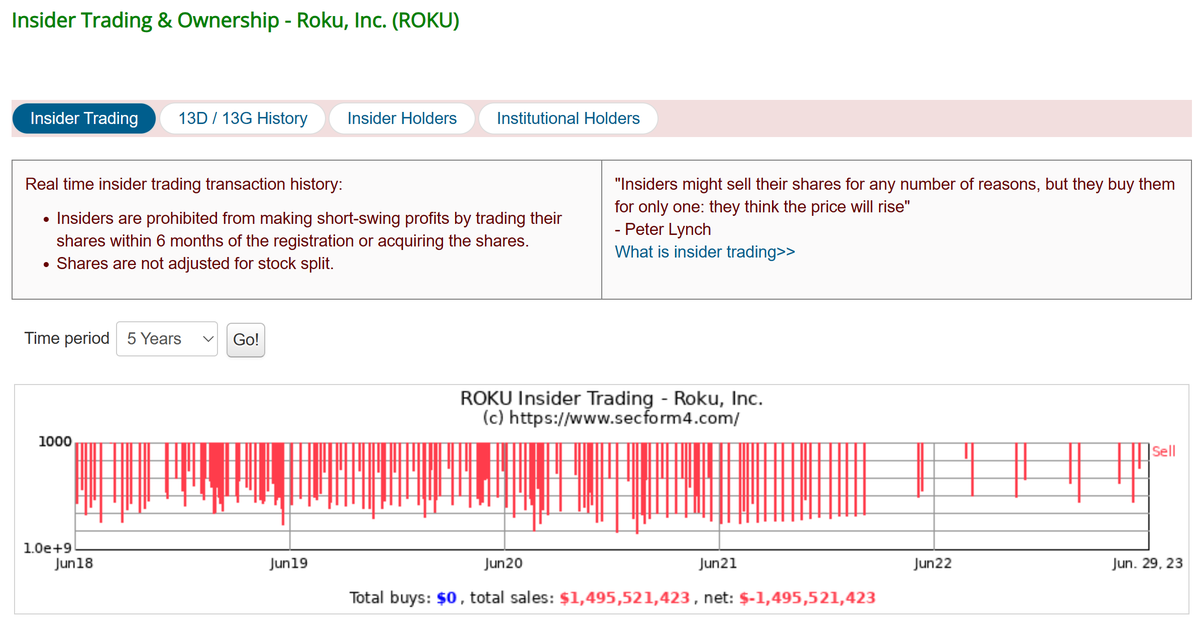Click the Sell legend label
Image resolution: width=1200 pixels, height=629 pixels.
(x=1164, y=451)
